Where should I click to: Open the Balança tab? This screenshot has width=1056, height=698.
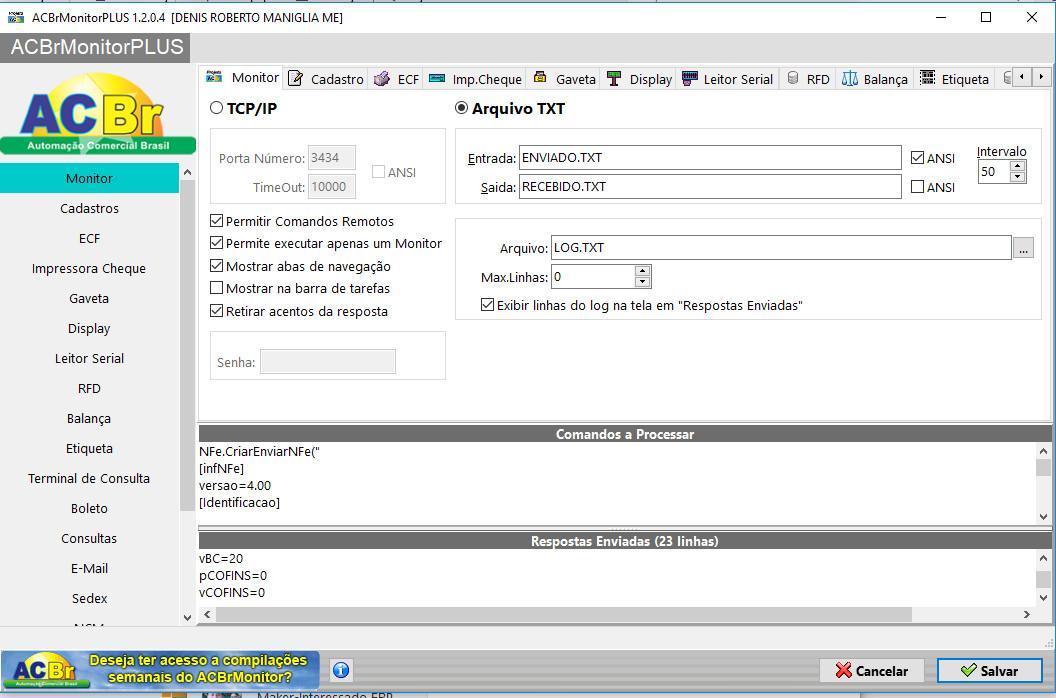[875, 79]
